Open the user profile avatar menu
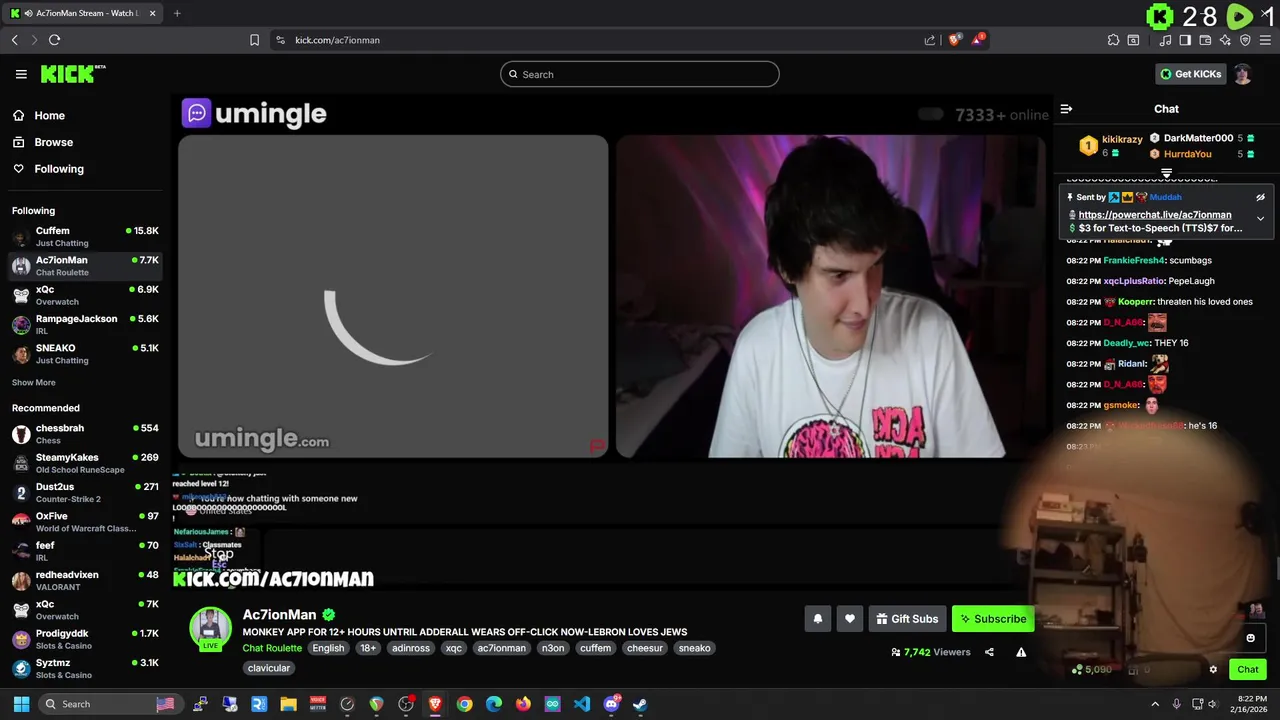1280x720 pixels. (1242, 74)
